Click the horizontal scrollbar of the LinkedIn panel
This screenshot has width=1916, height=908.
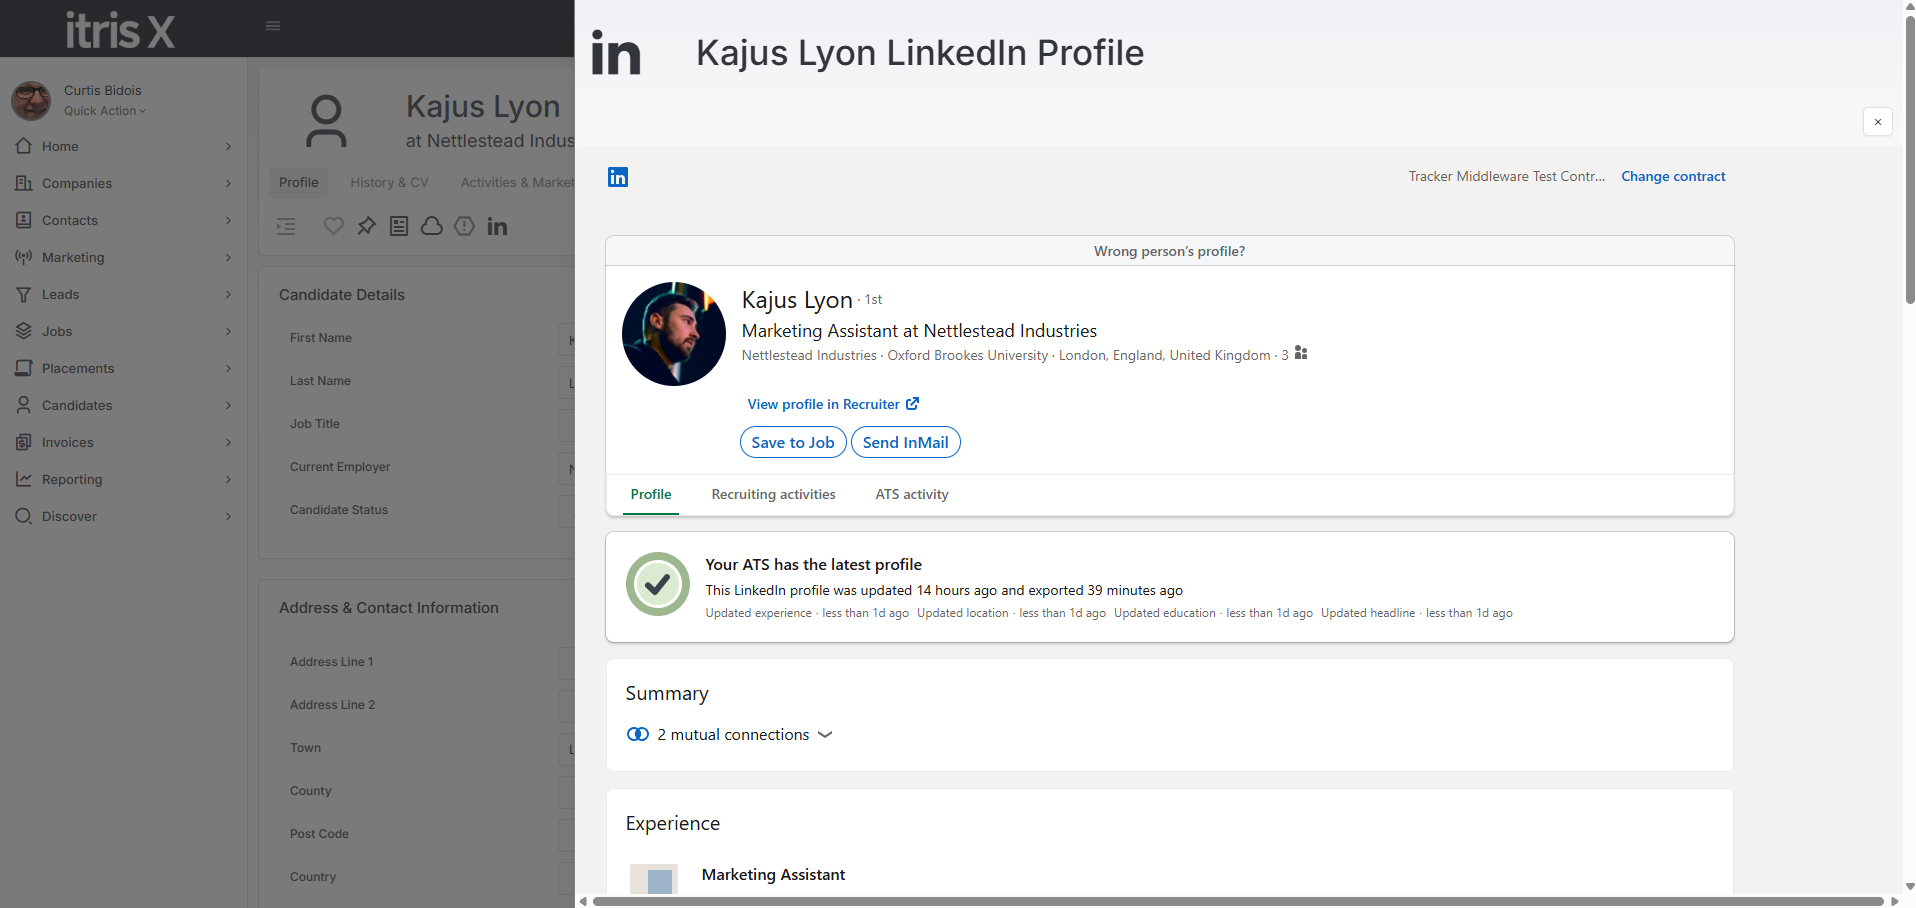1238,901
